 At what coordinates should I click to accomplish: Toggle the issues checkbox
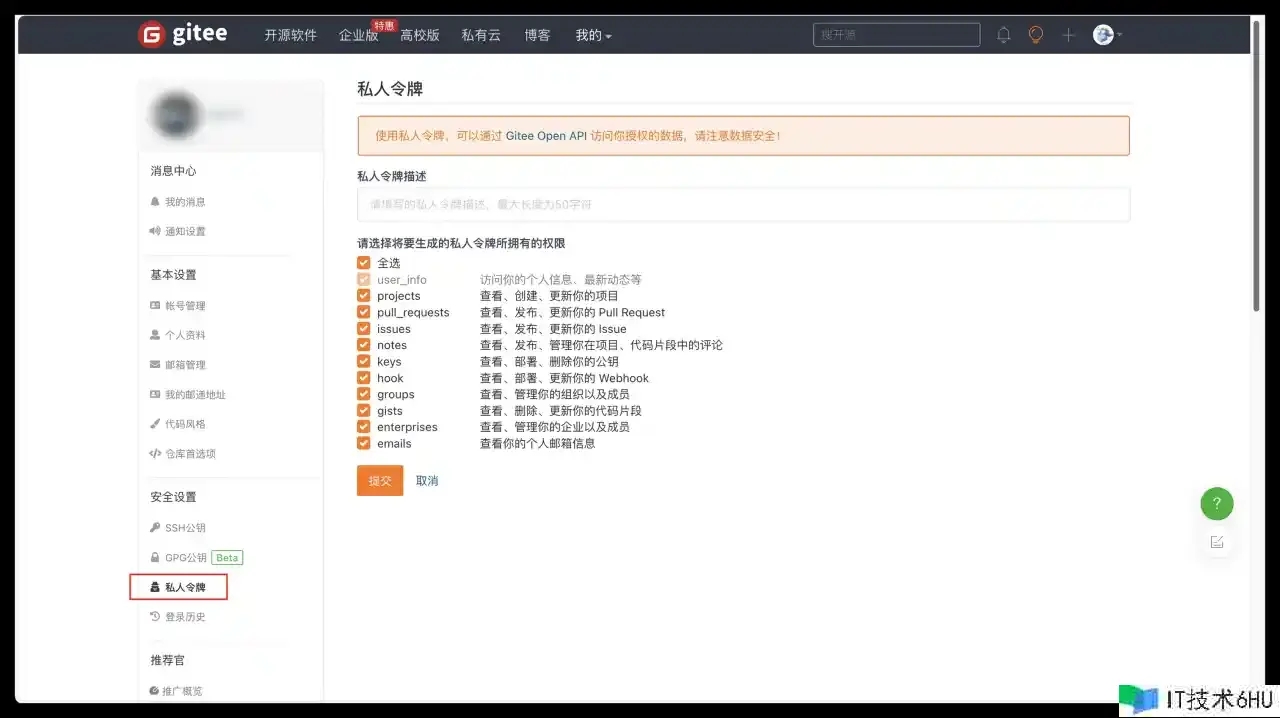[x=364, y=329]
